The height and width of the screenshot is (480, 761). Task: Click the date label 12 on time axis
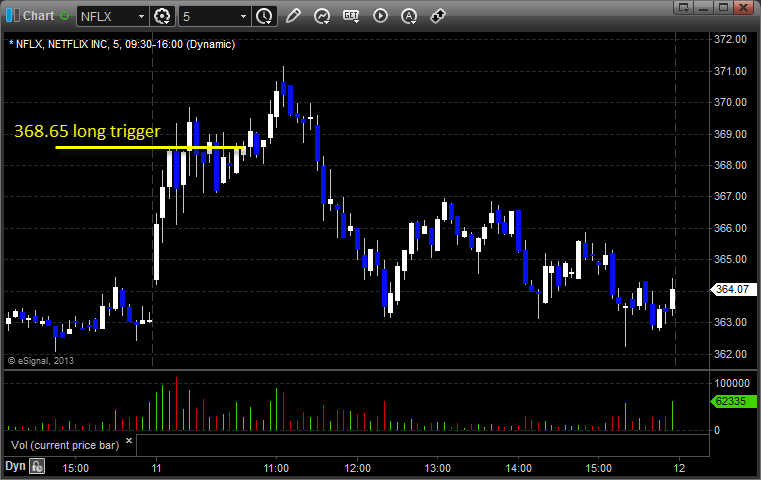(x=679, y=468)
